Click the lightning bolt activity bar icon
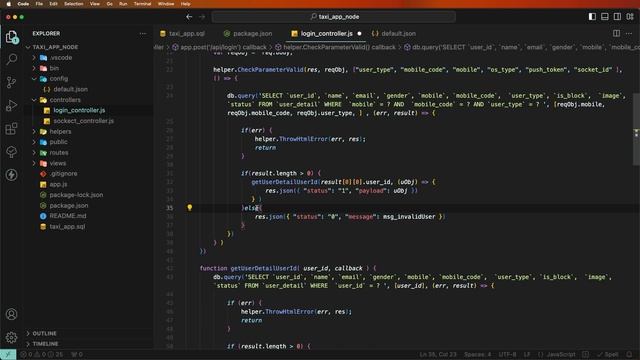Screen dimensions: 640x360 [11, 175]
